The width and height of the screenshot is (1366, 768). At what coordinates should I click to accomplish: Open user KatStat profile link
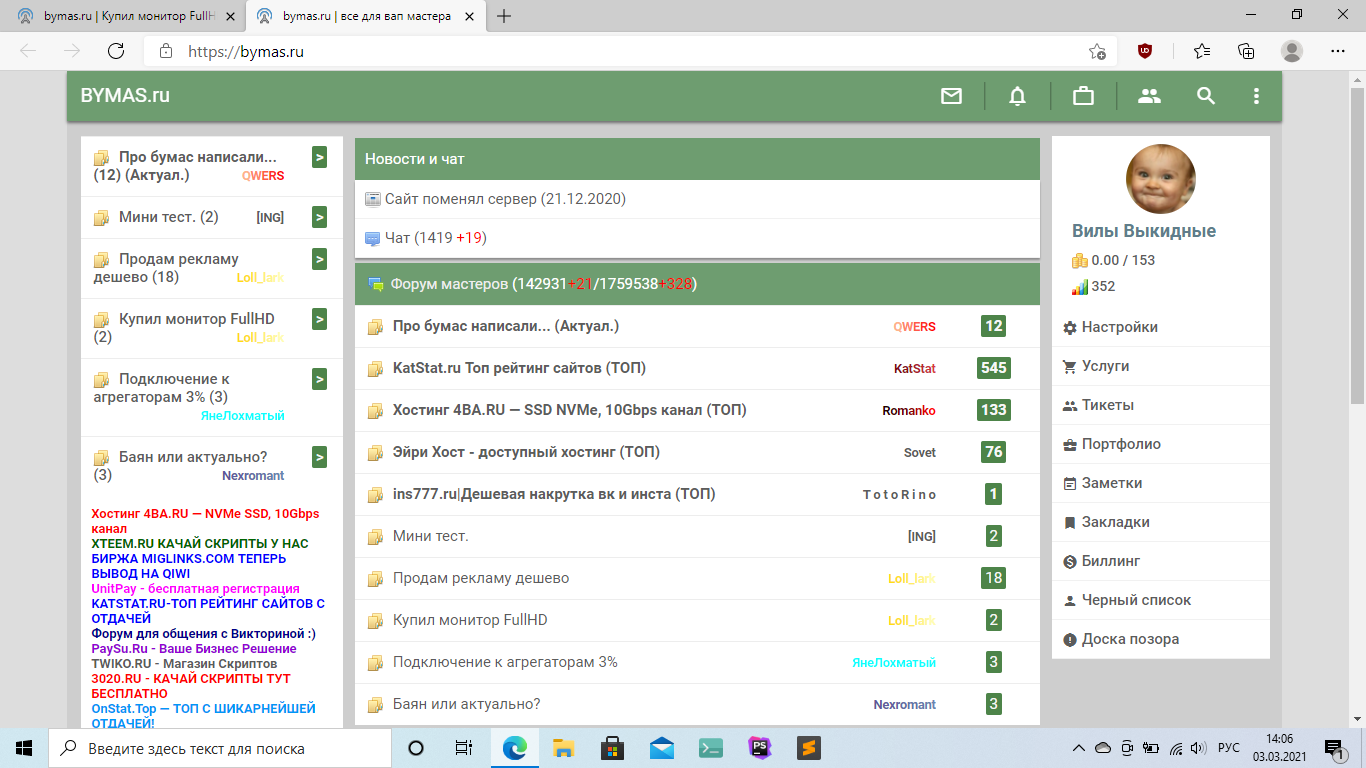915,369
